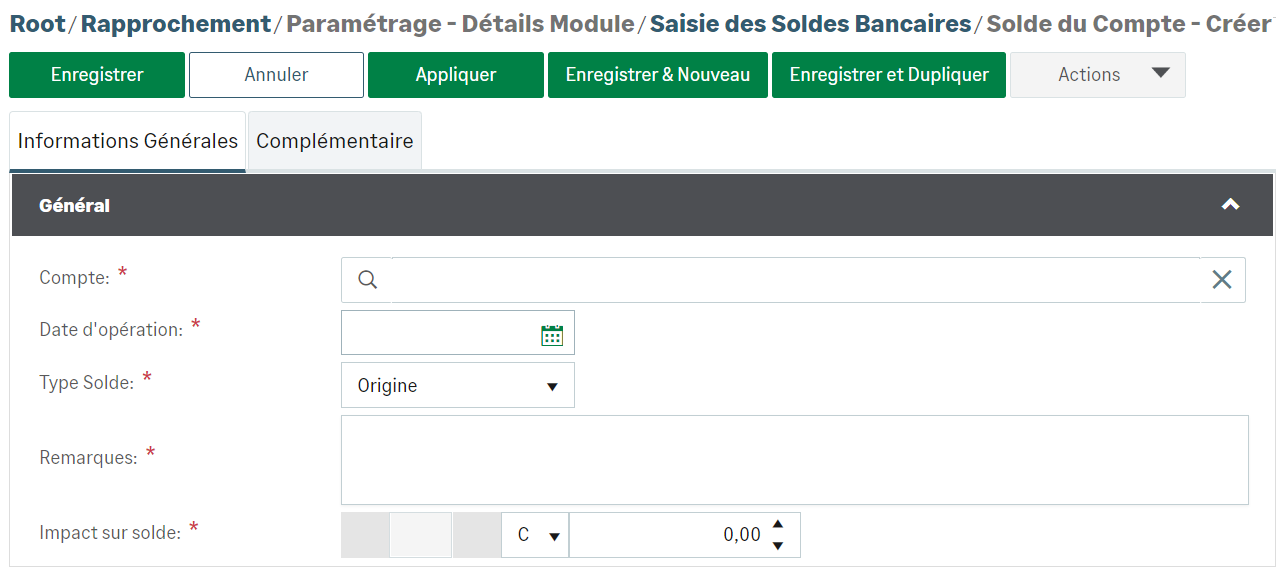Open the Type Solde Origine dropdown
This screenshot has width=1286, height=581.
coord(458,386)
